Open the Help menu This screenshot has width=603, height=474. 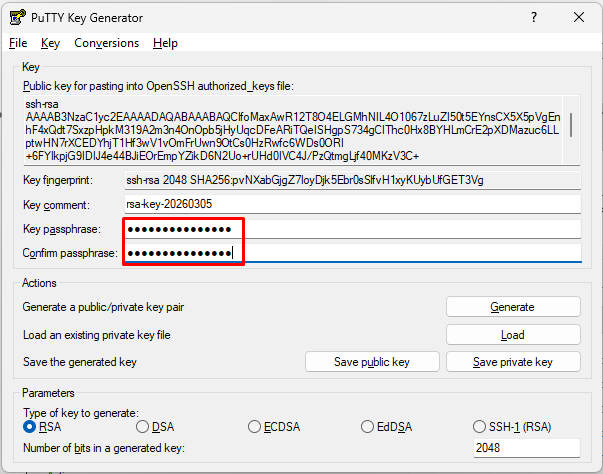click(165, 43)
